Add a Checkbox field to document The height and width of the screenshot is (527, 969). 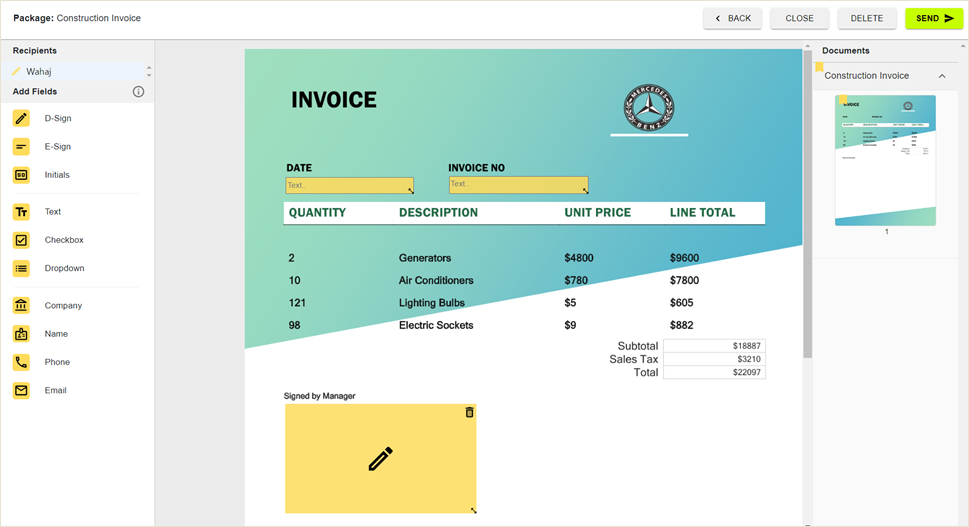[21, 240]
